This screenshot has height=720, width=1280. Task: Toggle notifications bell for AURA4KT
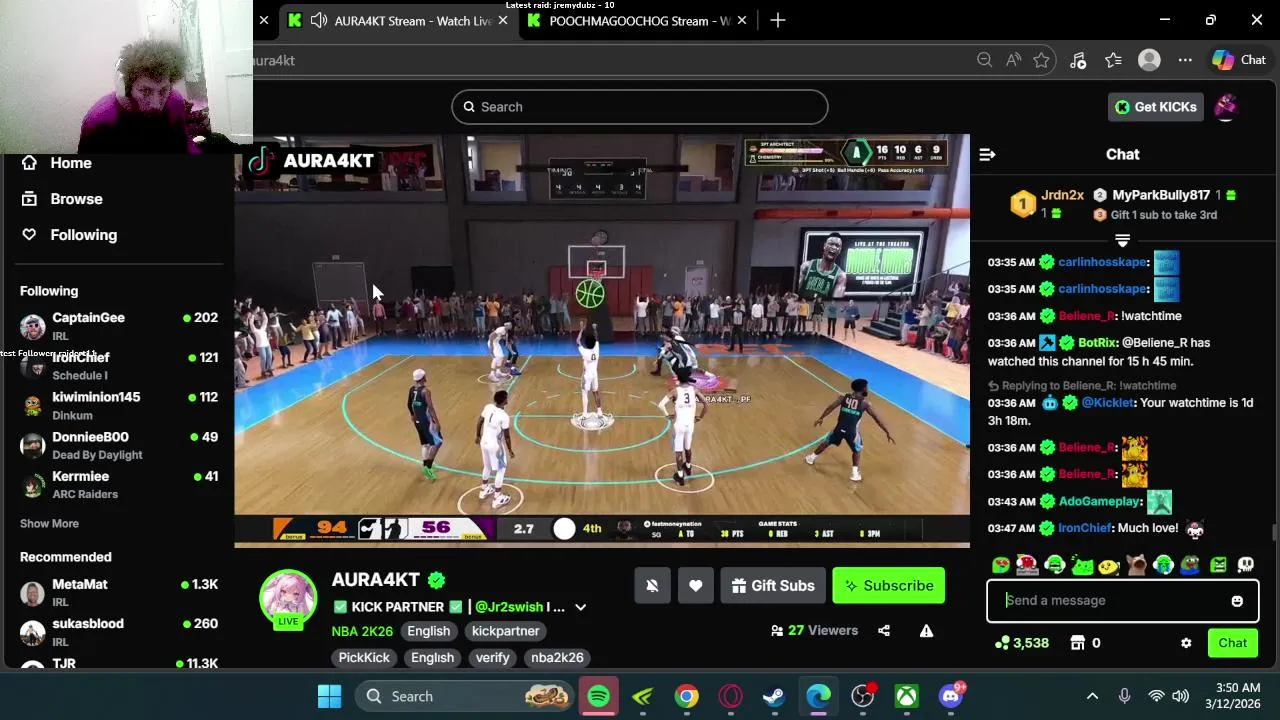click(652, 586)
